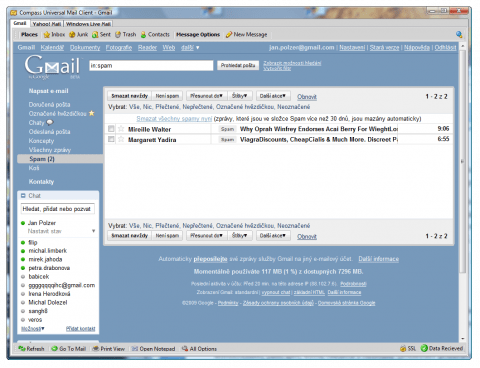
Task: Open Print View in bottom bar
Action: (x=108, y=349)
